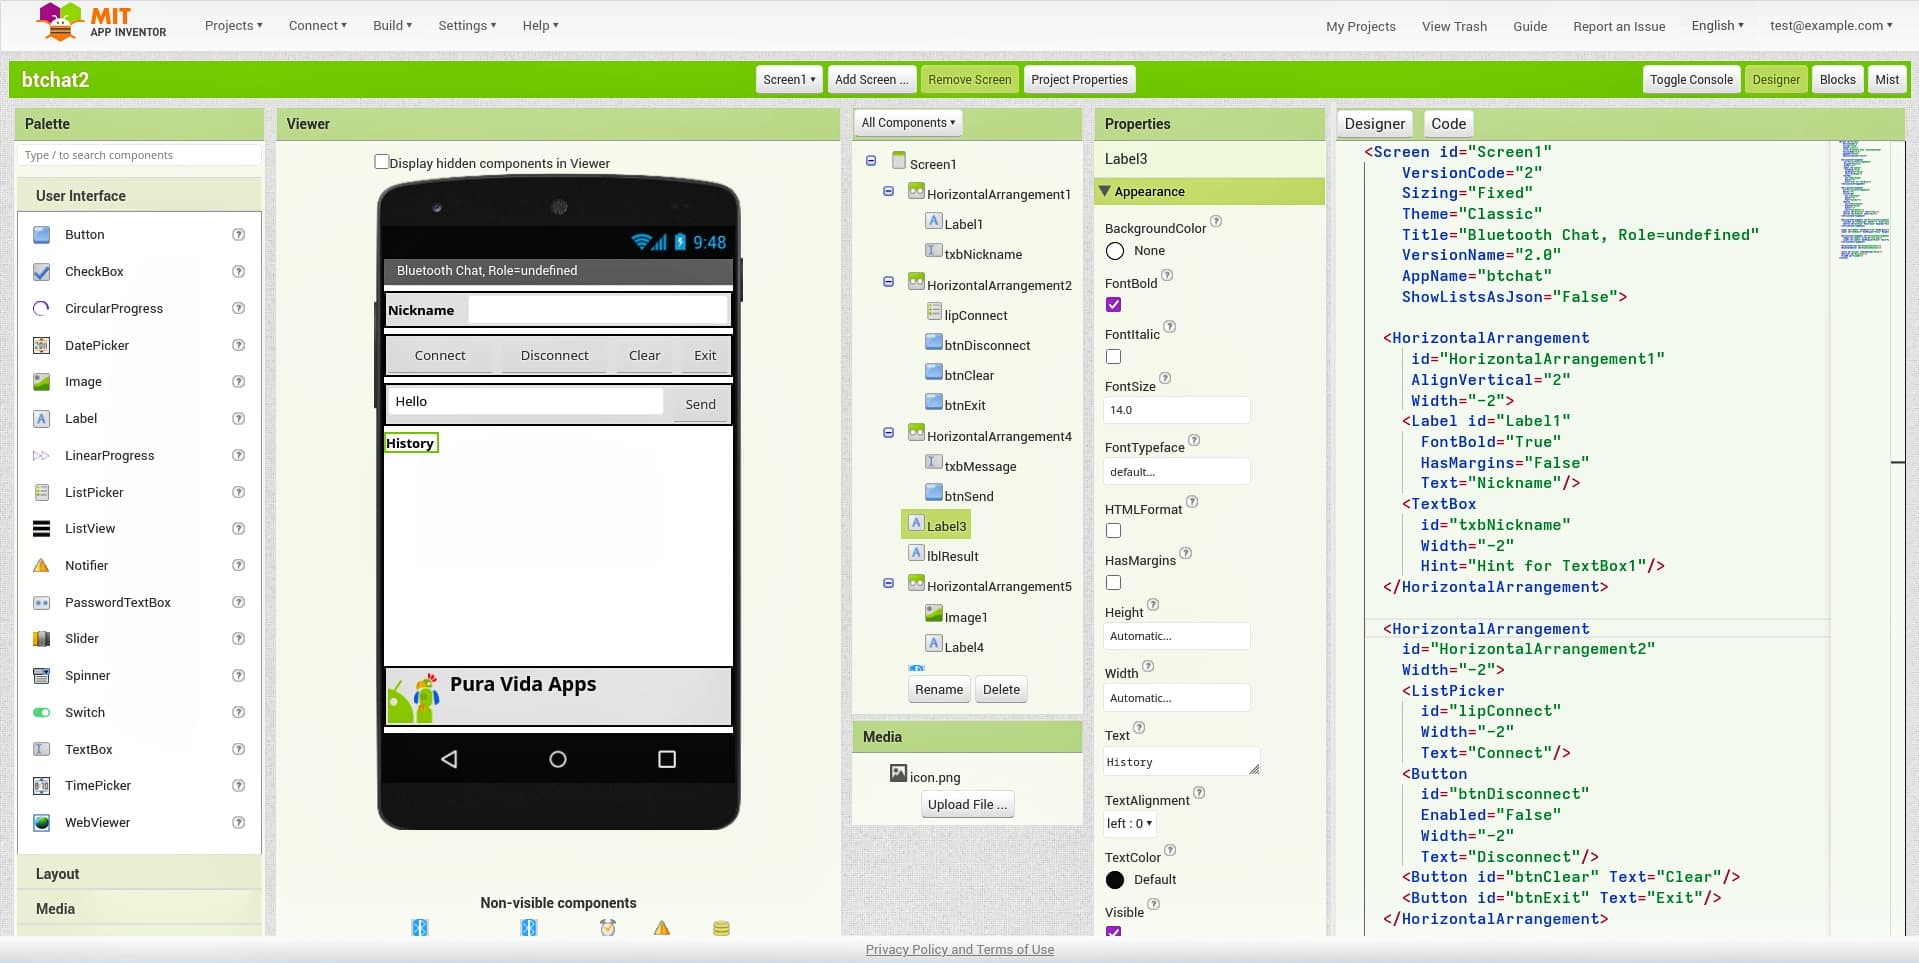Click the Upload File button
This screenshot has width=1919, height=963.
966,805
